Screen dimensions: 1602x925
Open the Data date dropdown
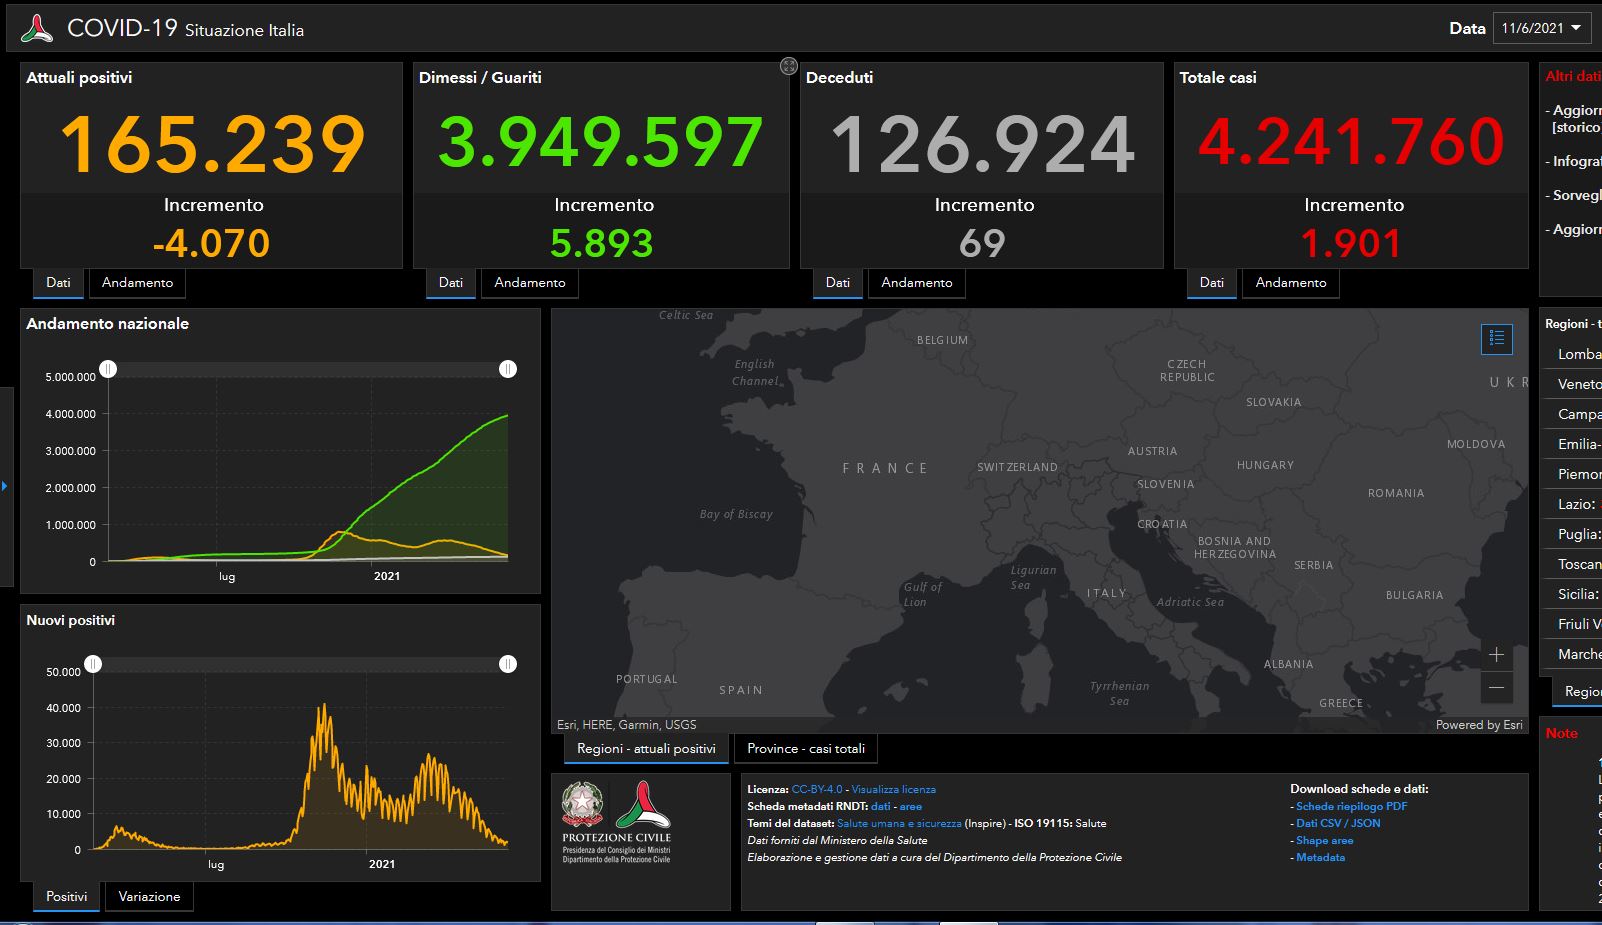1542,28
